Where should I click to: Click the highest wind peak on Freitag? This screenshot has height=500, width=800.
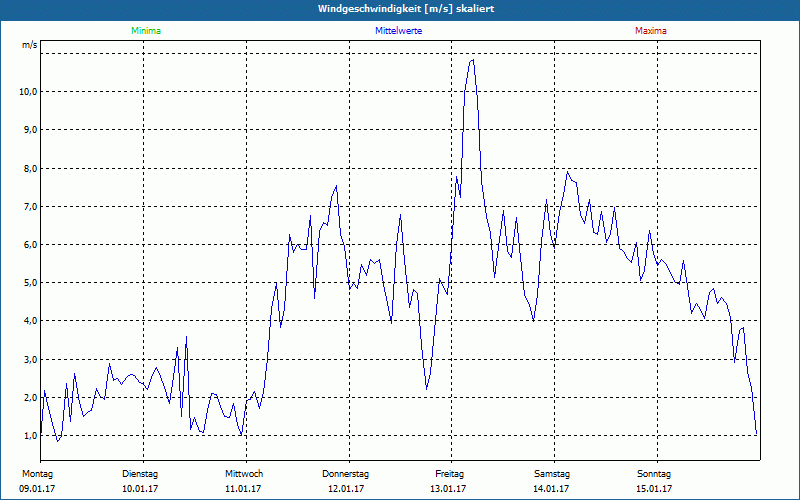[473, 60]
